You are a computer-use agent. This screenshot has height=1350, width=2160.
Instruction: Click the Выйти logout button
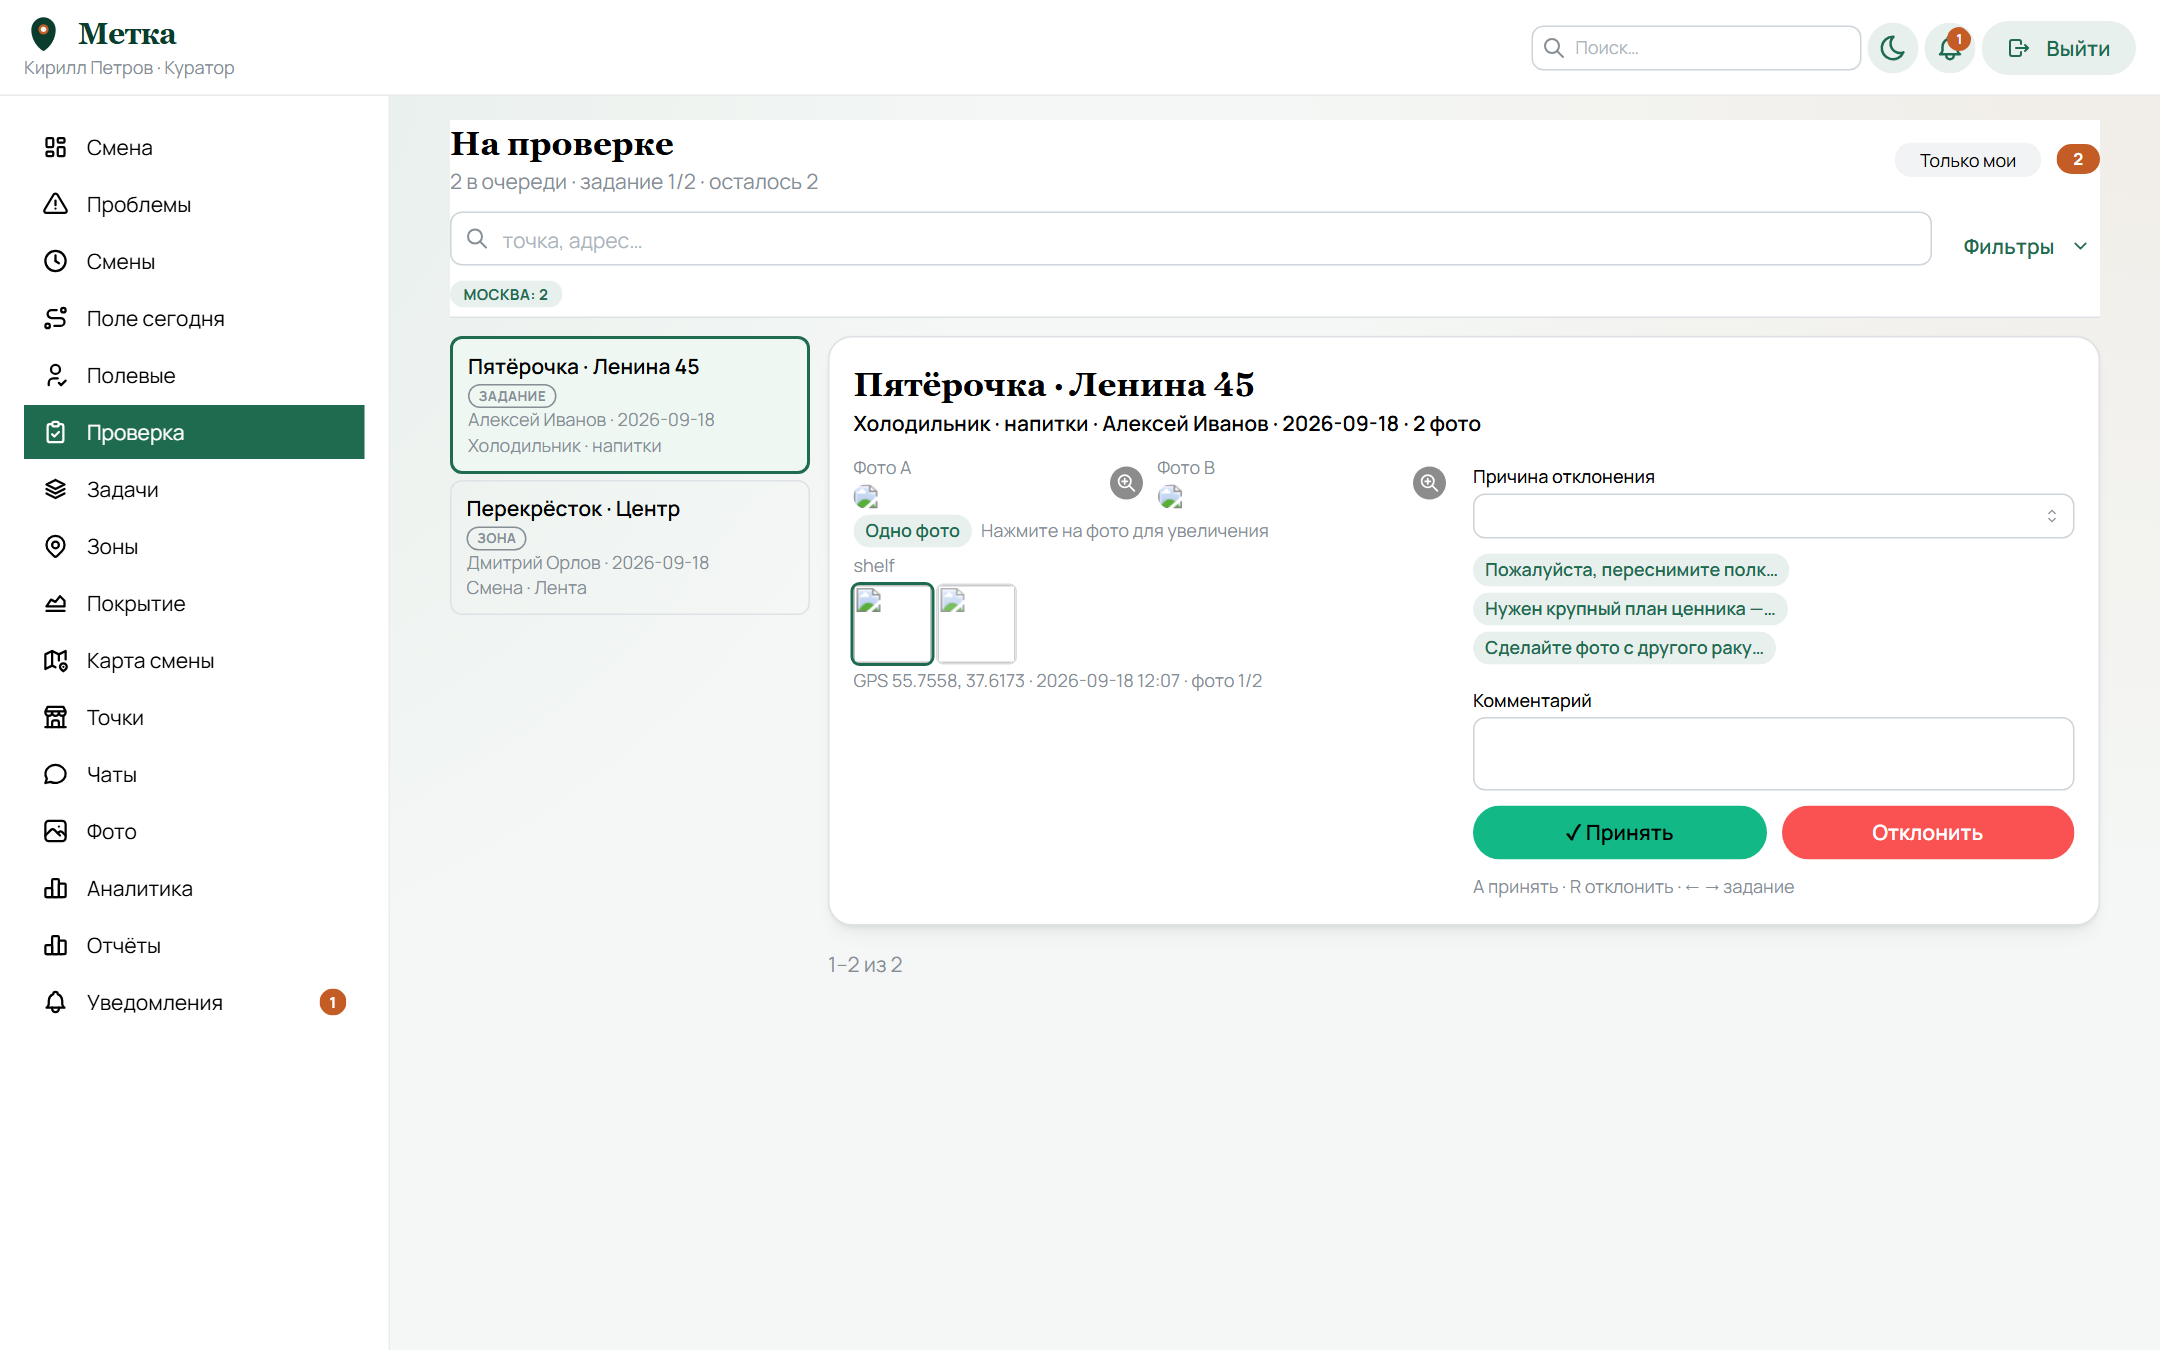[x=2058, y=48]
